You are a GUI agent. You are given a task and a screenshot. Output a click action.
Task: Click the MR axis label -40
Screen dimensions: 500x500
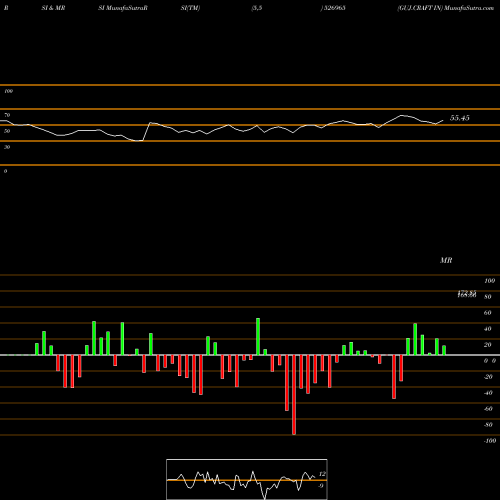(x=488, y=393)
